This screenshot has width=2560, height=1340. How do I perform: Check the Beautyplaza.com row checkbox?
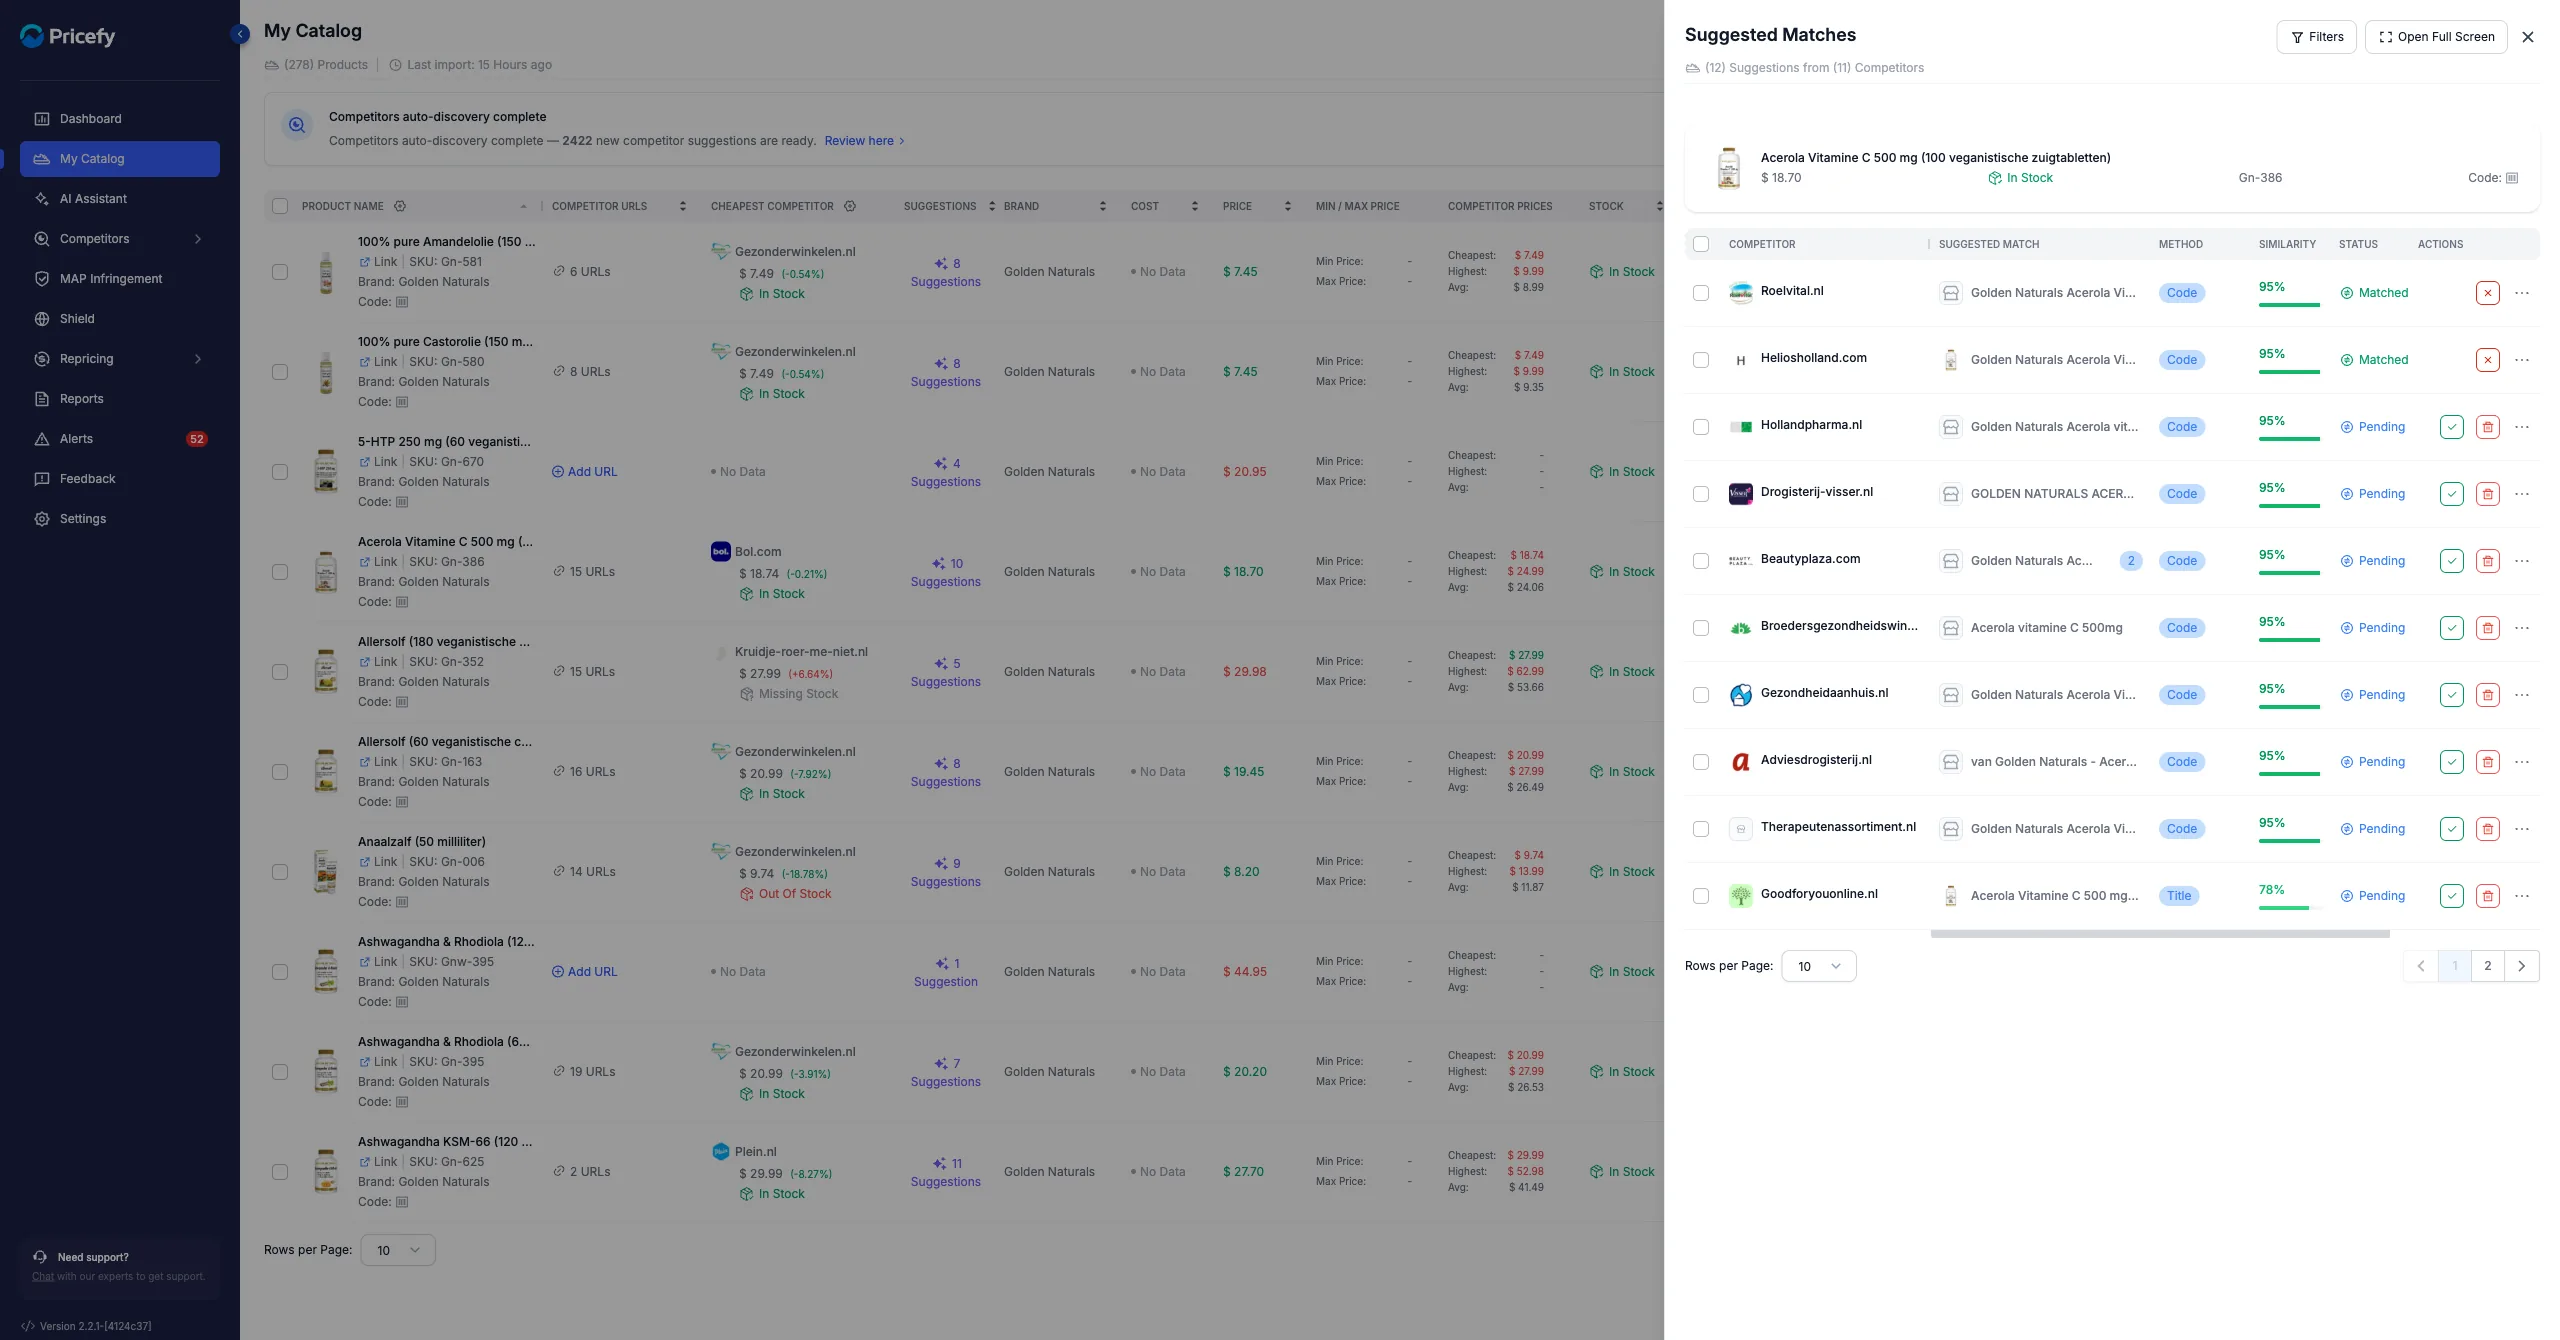[x=1701, y=561]
